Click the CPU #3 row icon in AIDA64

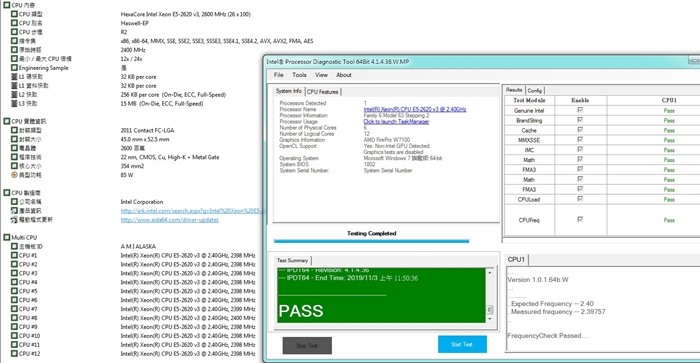[14, 273]
